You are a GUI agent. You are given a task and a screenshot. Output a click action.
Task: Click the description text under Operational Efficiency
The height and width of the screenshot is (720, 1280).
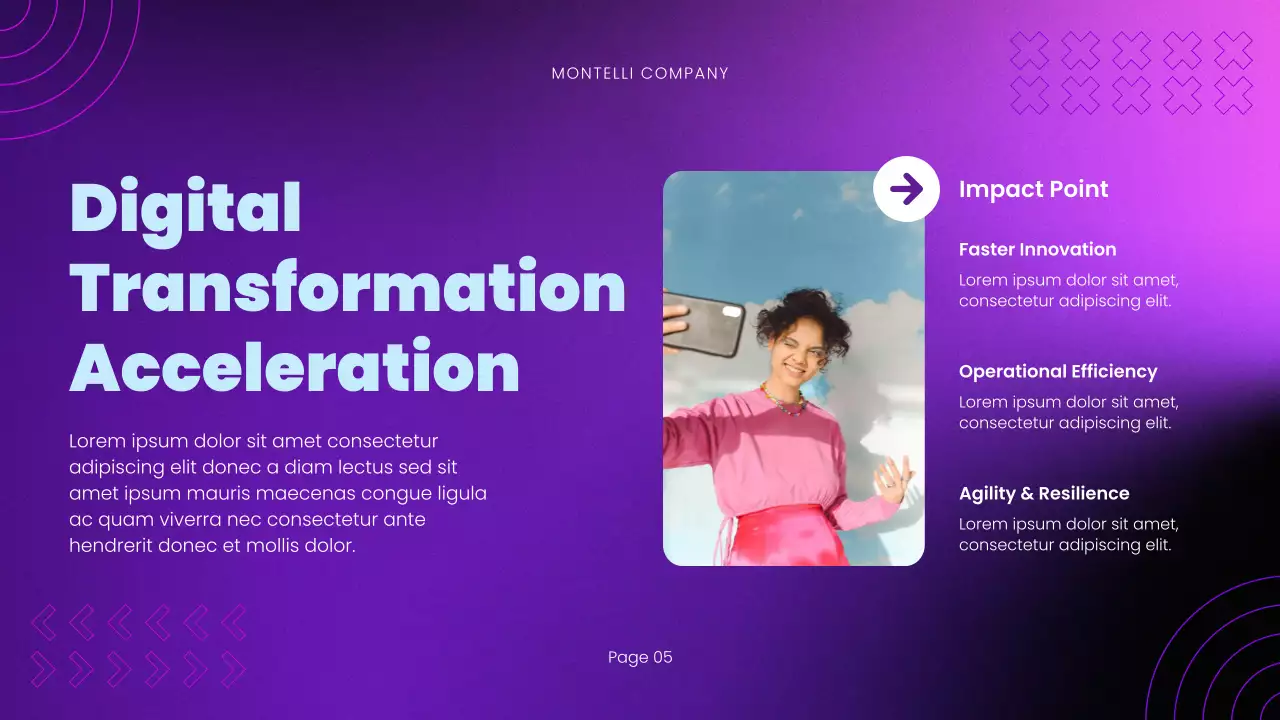tap(1069, 412)
